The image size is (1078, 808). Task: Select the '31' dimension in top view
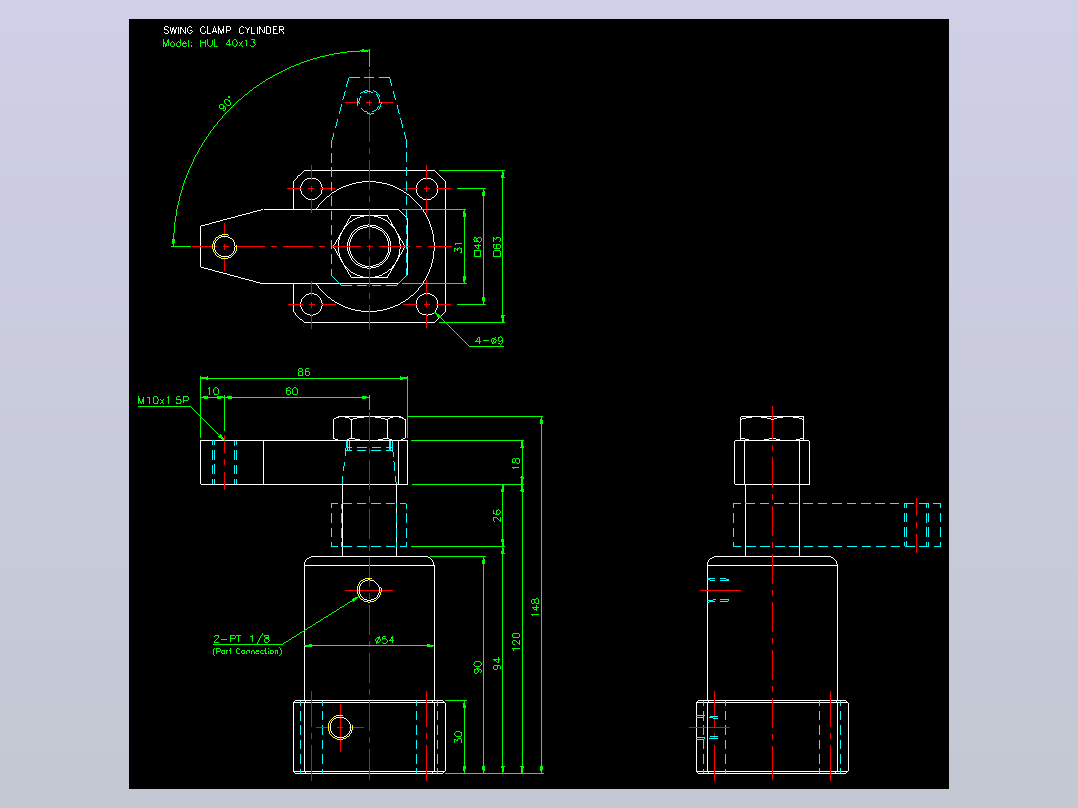point(459,247)
